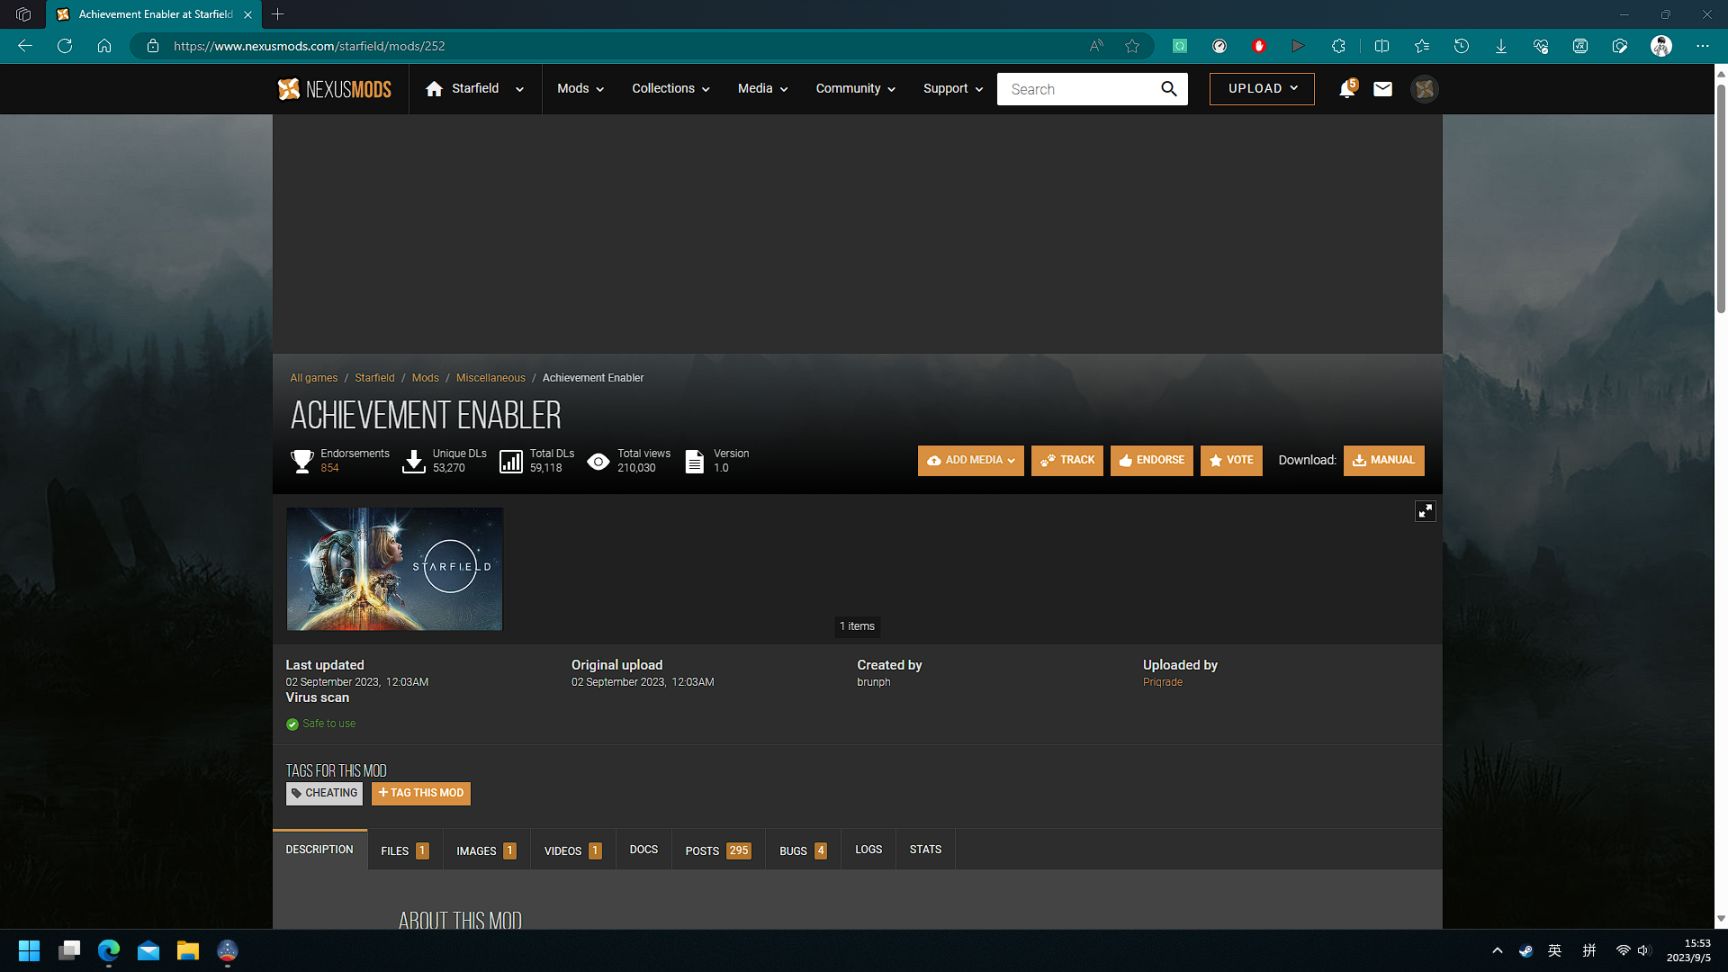Image resolution: width=1728 pixels, height=972 pixels.
Task: Open Windows Start menu
Action: 29,950
